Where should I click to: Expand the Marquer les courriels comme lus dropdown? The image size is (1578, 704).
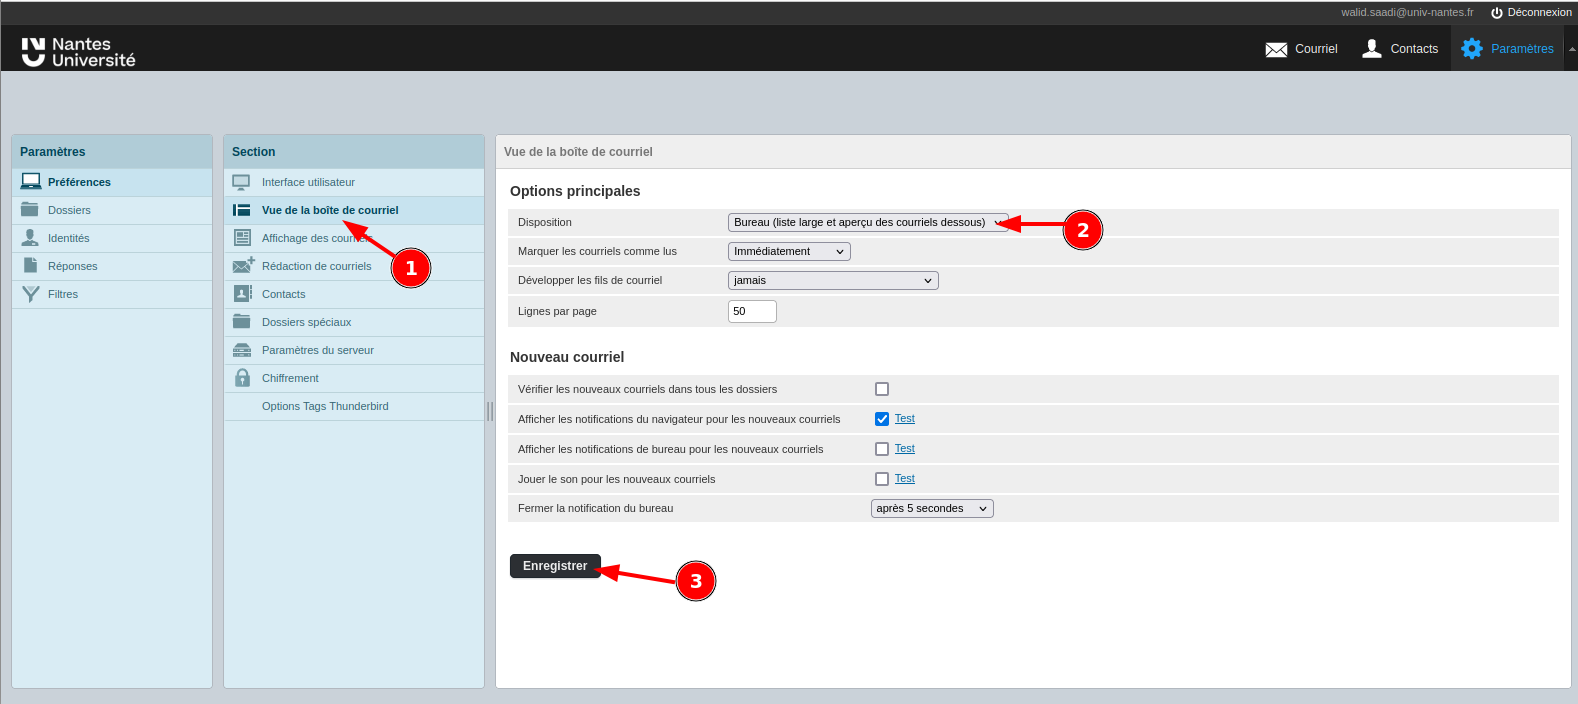tap(789, 252)
